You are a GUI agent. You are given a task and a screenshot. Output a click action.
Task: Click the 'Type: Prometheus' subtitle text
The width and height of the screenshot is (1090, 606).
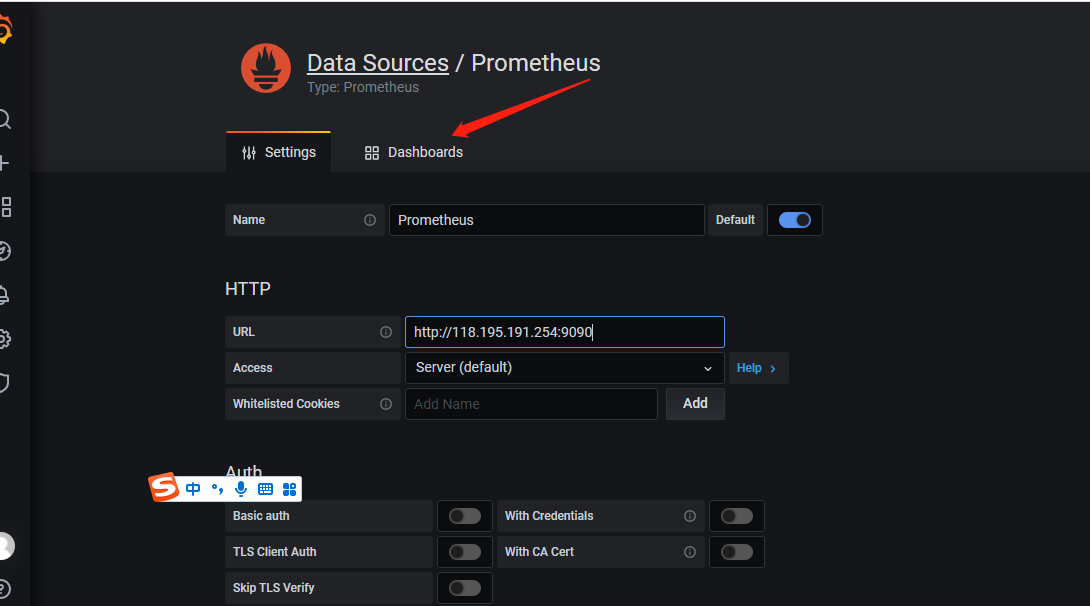pos(363,88)
